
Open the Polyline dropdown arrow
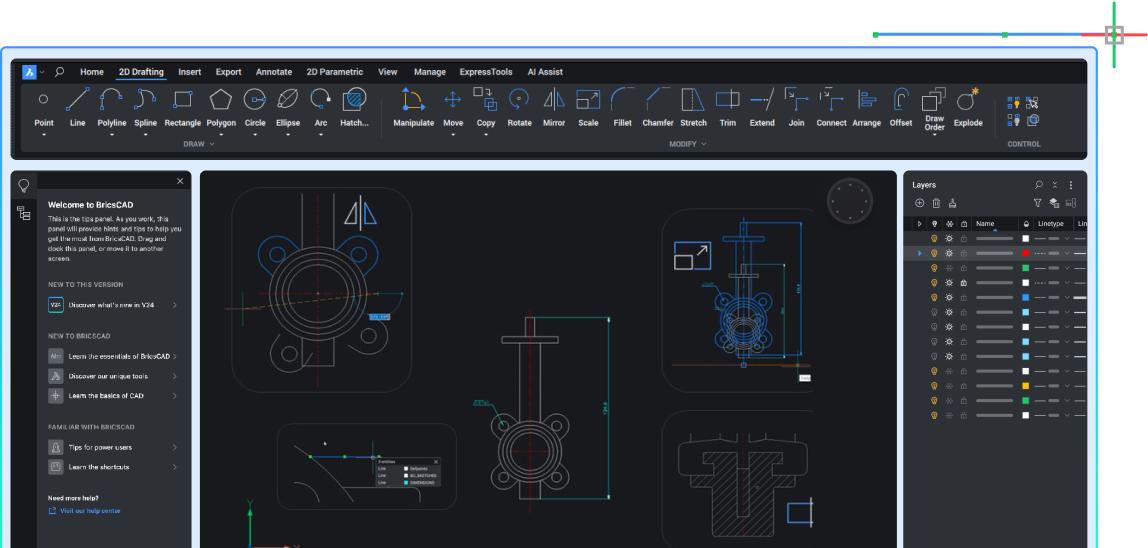[x=112, y=135]
